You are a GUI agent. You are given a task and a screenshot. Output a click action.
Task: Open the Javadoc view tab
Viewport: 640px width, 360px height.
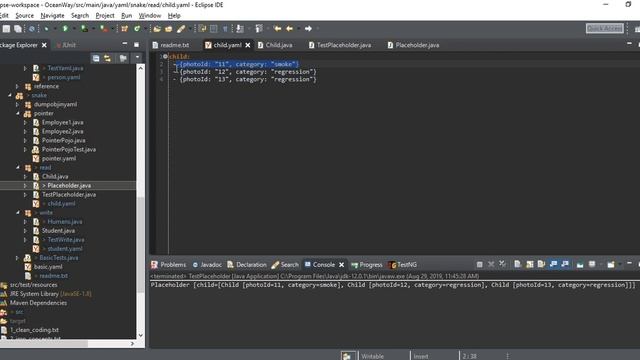[x=207, y=264]
